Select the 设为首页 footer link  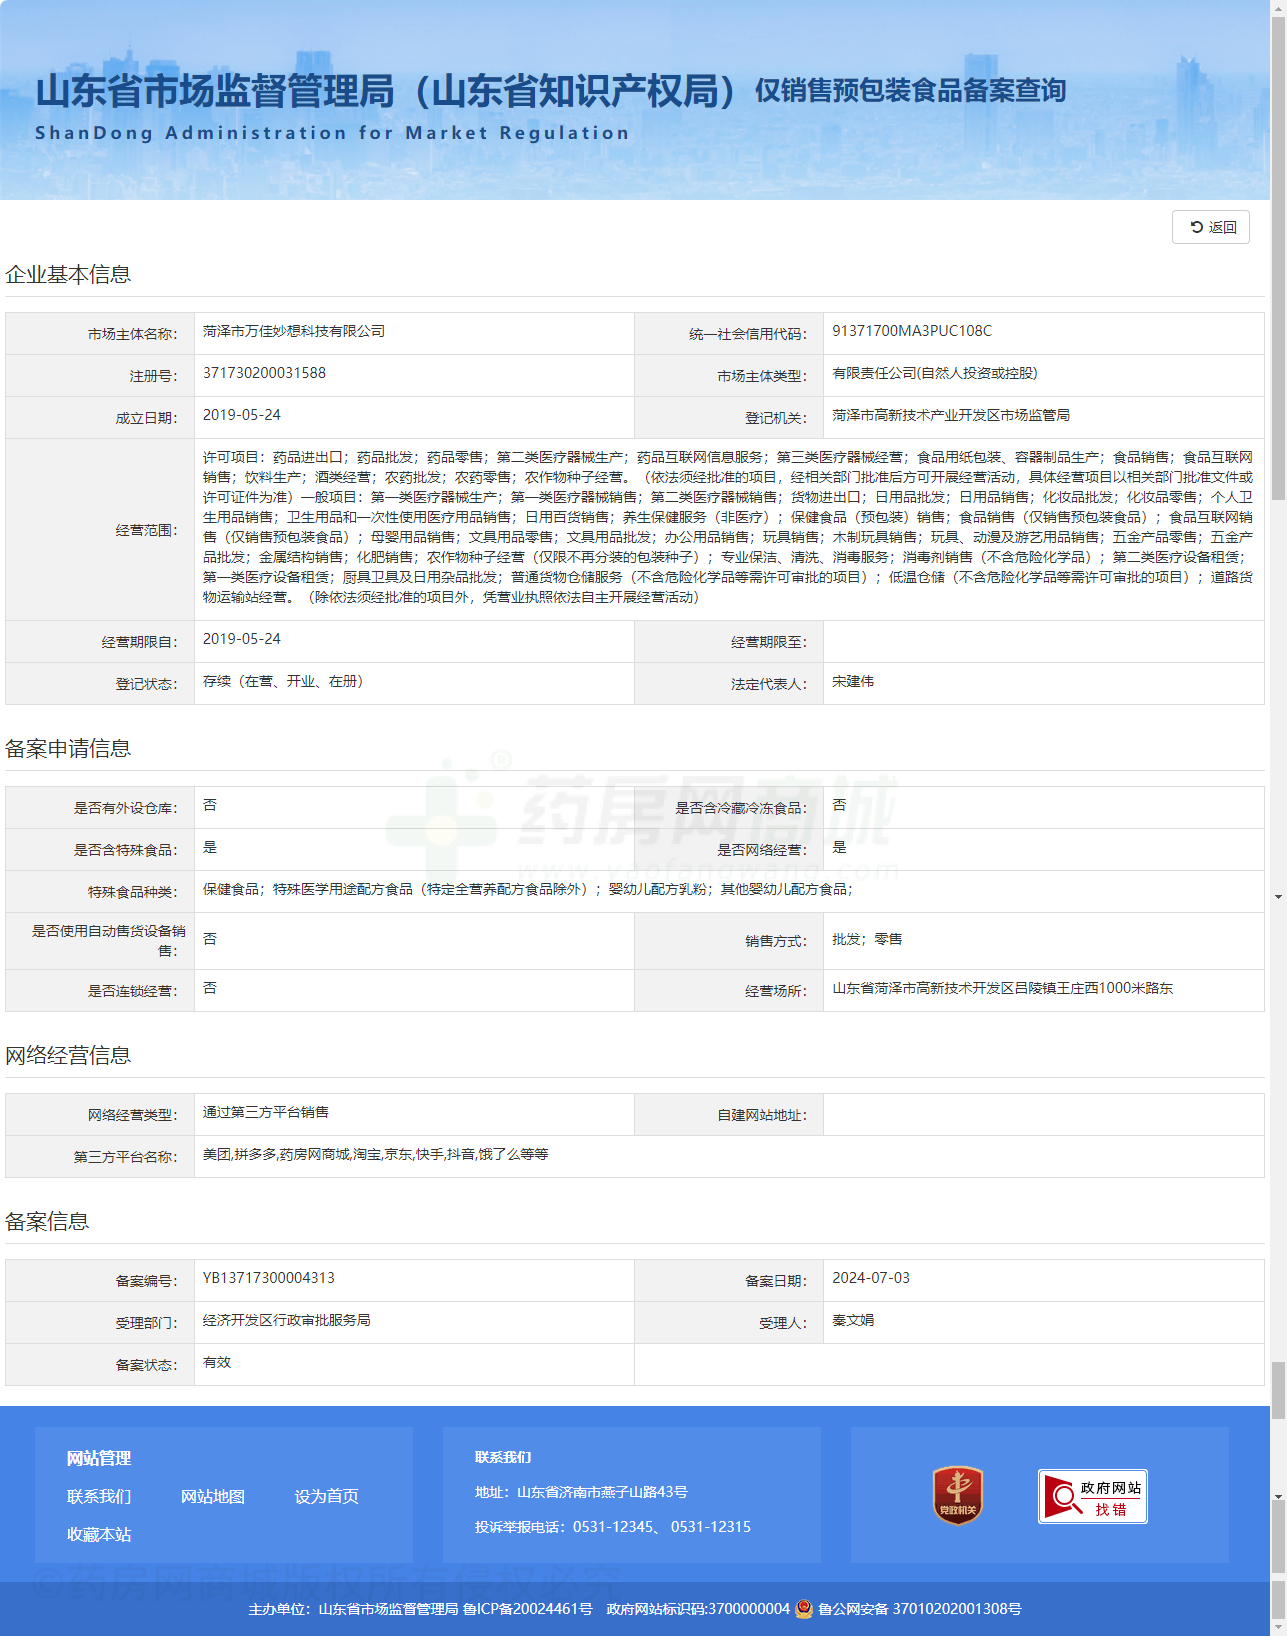pyautogui.click(x=326, y=1496)
